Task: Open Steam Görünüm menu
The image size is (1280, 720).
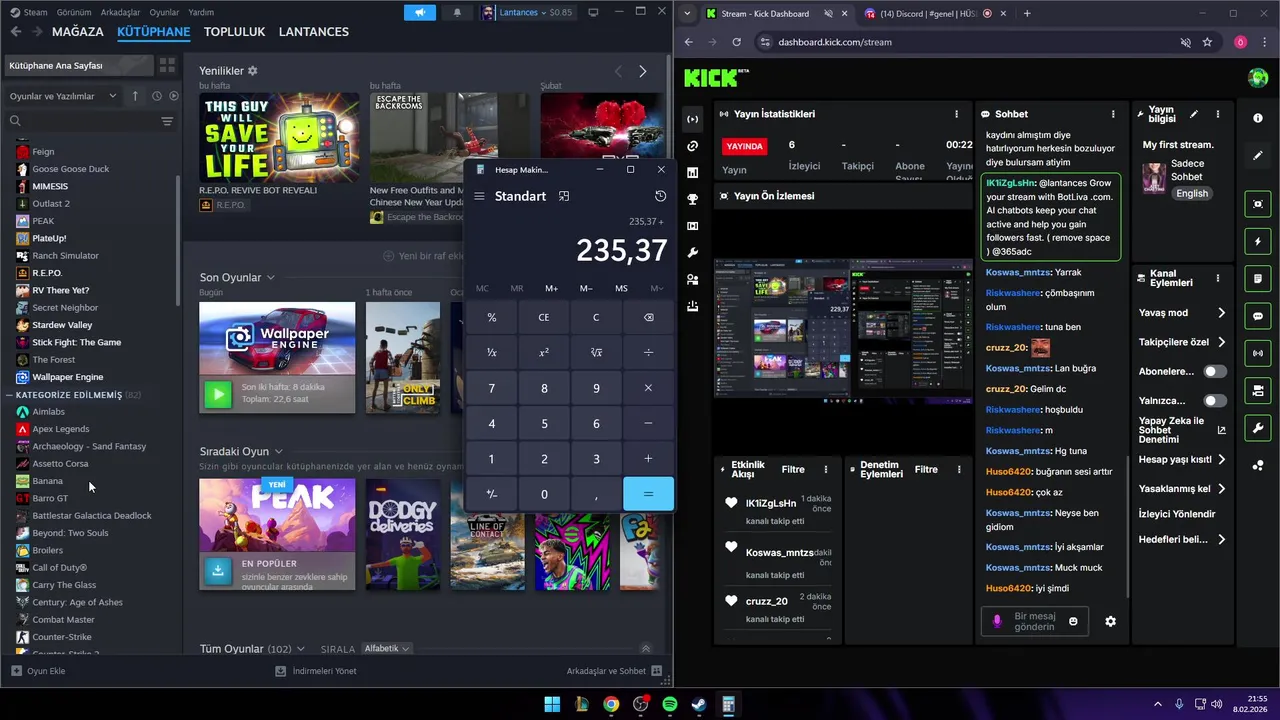Action: pos(74,12)
